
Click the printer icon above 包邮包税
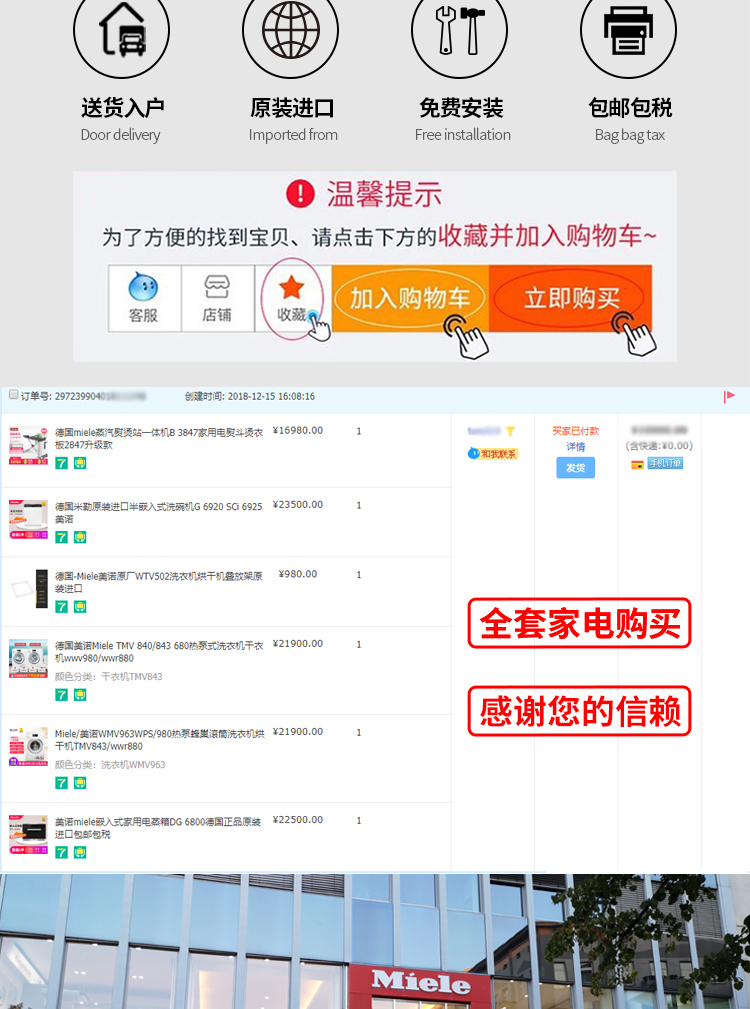[x=628, y=30]
